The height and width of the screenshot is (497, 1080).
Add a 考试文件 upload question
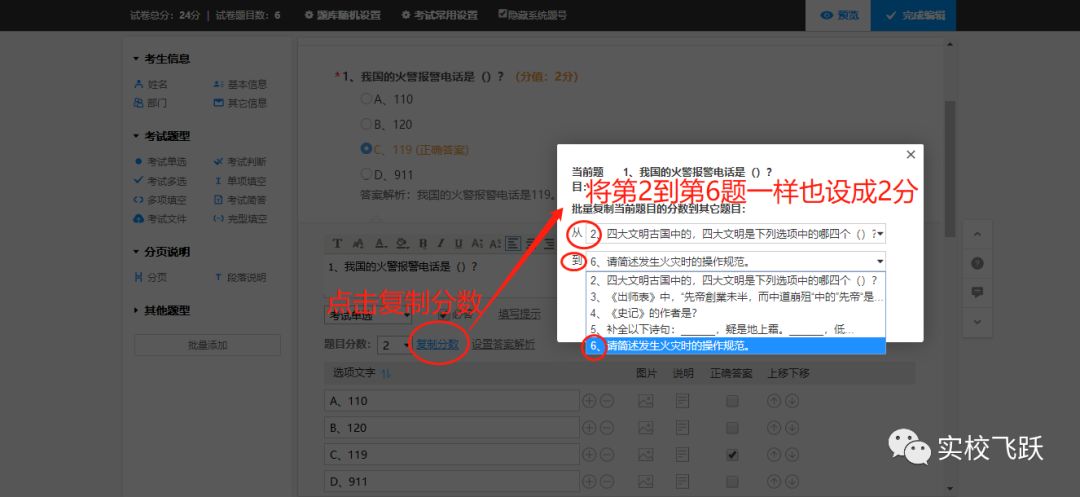(x=160, y=219)
